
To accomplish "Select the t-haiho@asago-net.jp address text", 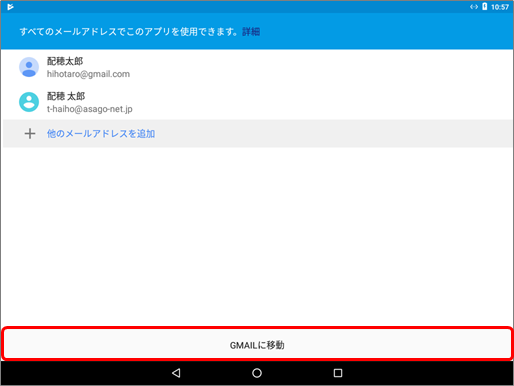I will point(90,109).
